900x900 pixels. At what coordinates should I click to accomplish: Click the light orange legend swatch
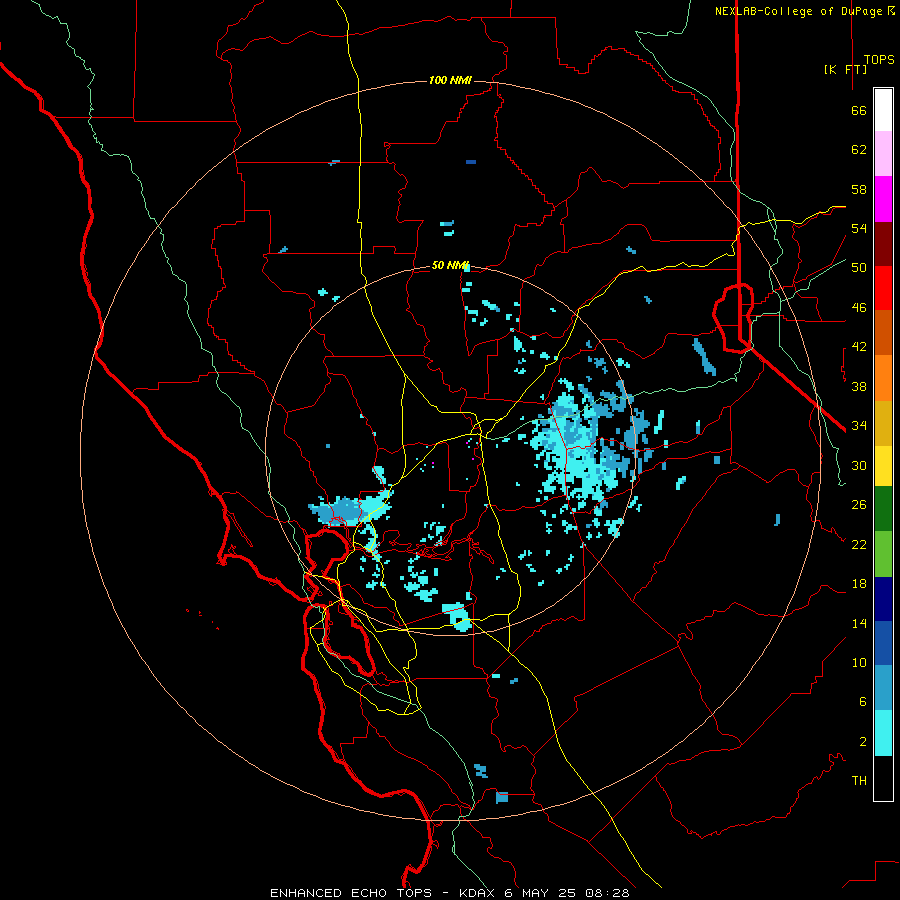[883, 378]
